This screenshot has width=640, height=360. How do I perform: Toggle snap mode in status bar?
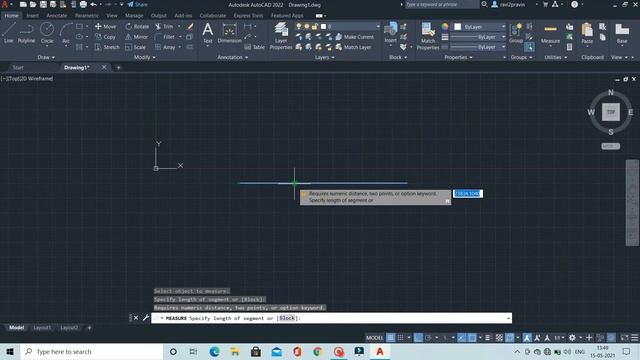click(400, 338)
